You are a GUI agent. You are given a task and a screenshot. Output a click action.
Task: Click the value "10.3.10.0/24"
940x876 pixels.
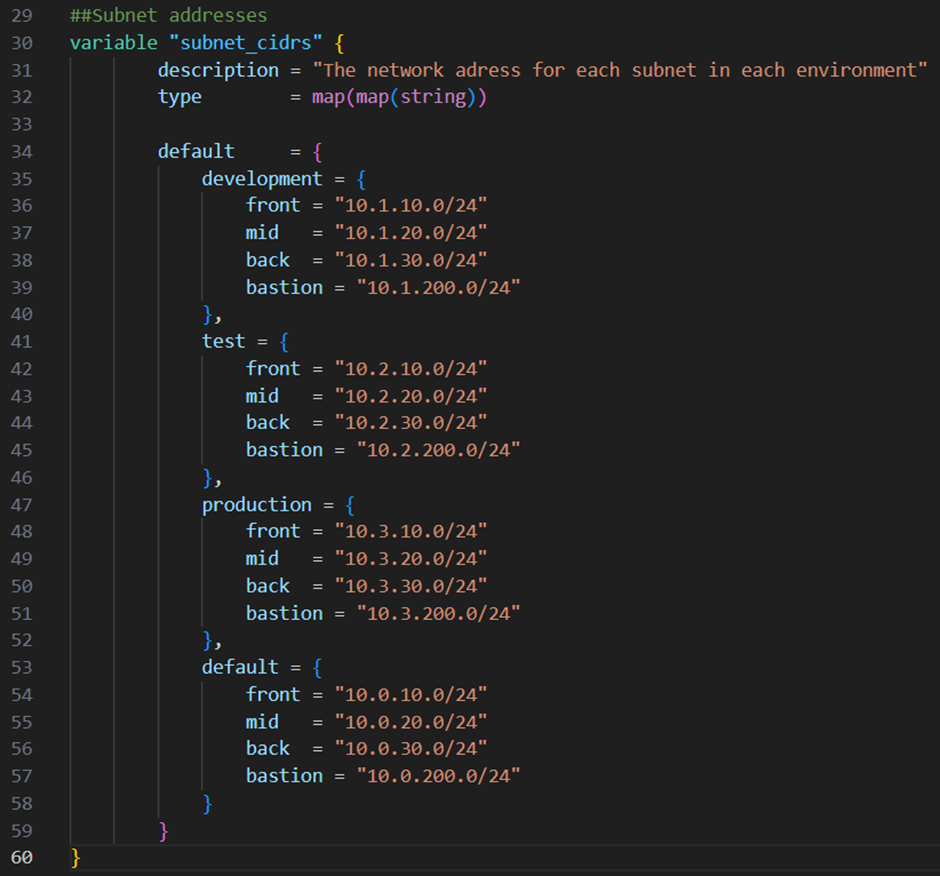411,531
